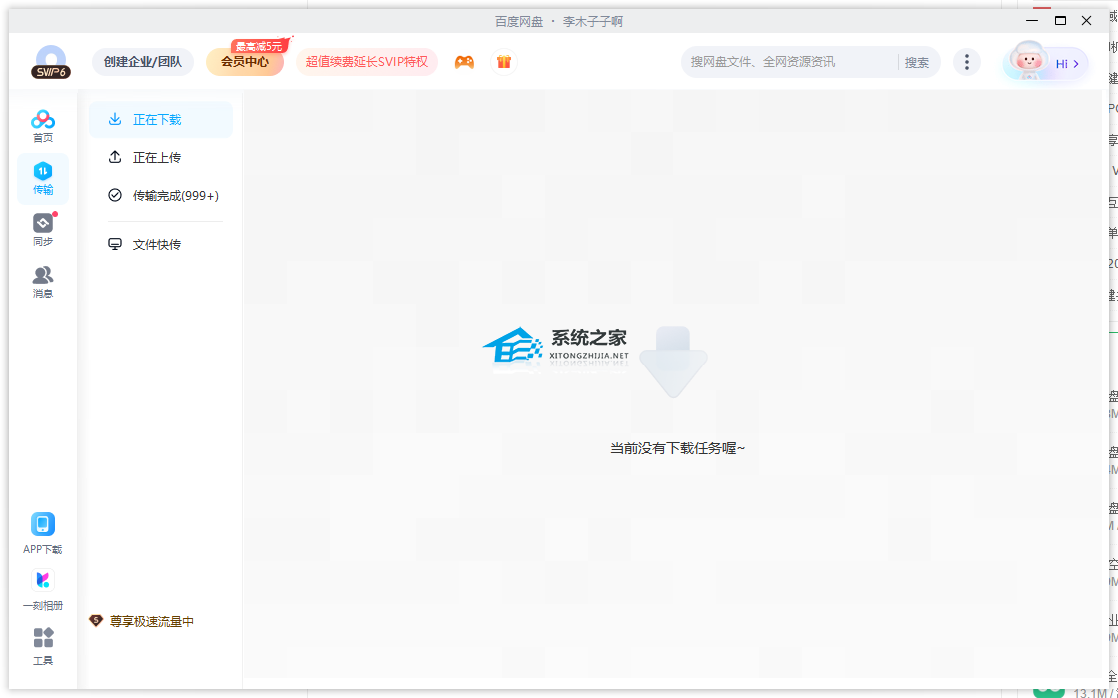Close the 百度网盘 window
The width and height of the screenshot is (1118, 698).
pos(1087,21)
